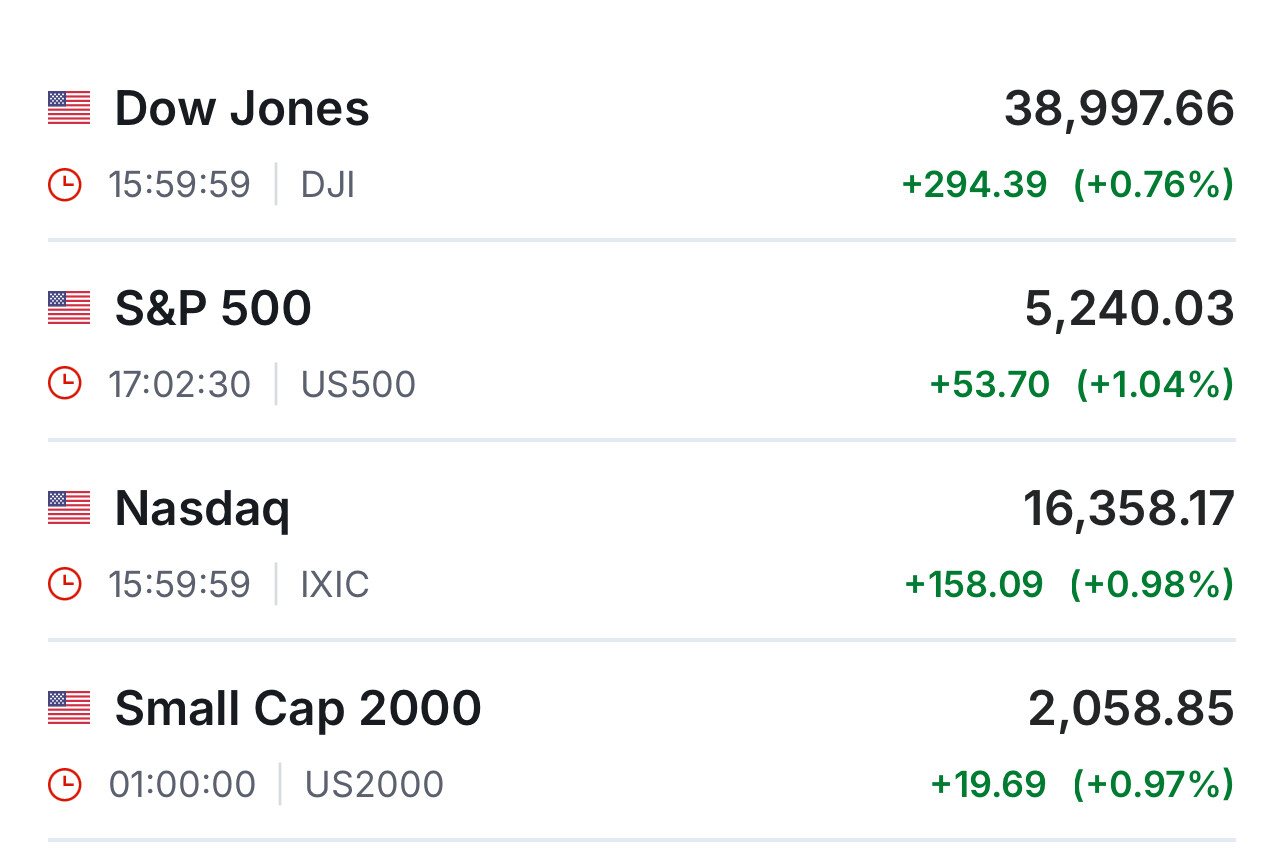Select the Nasdaq index name
1284x857 pixels.
(x=202, y=508)
